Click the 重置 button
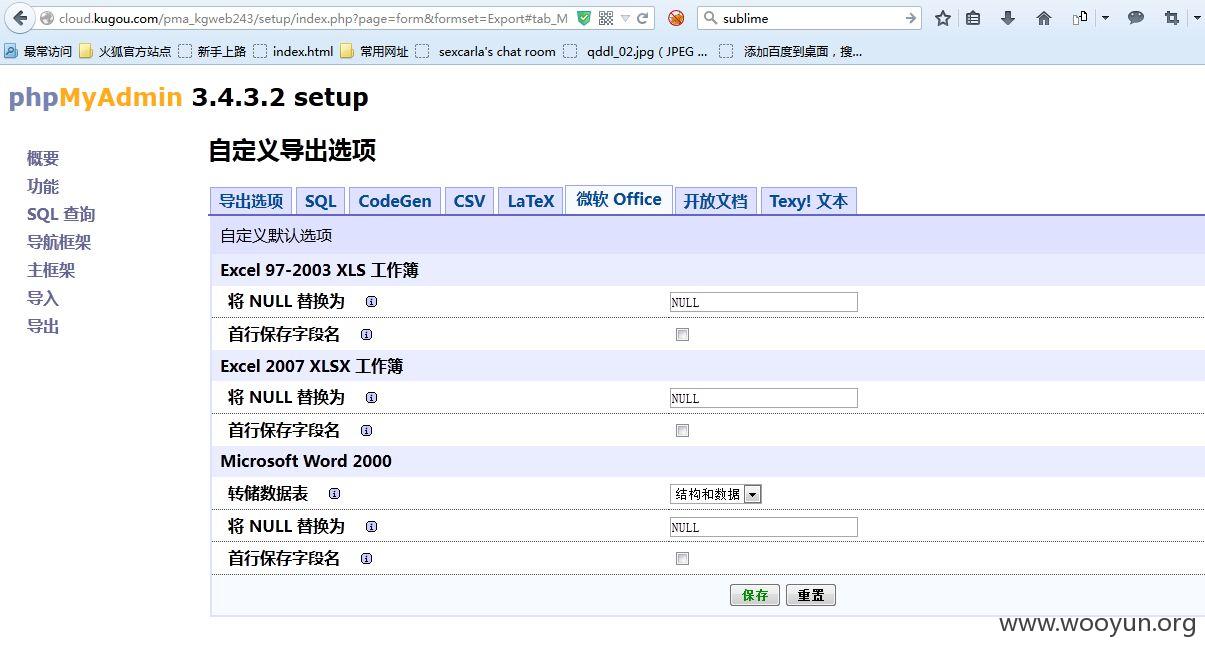The height and width of the screenshot is (652, 1205). (x=811, y=595)
